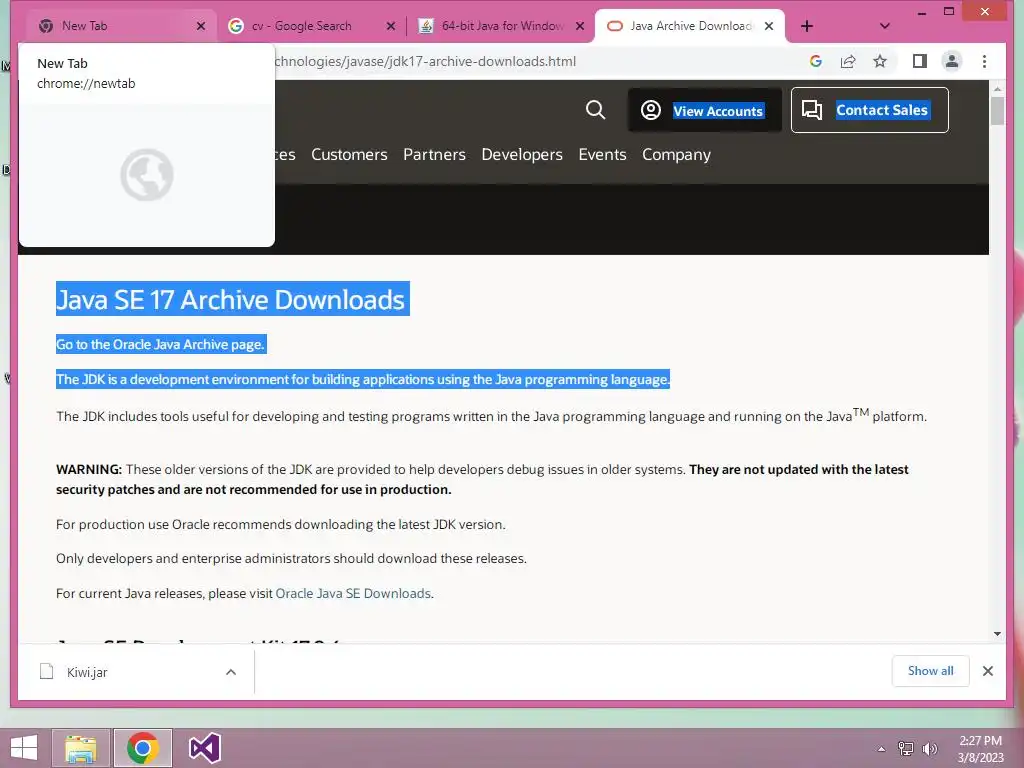Switch to the cv - Google Search tab
Image resolution: width=1024 pixels, height=768 pixels.
(x=312, y=26)
